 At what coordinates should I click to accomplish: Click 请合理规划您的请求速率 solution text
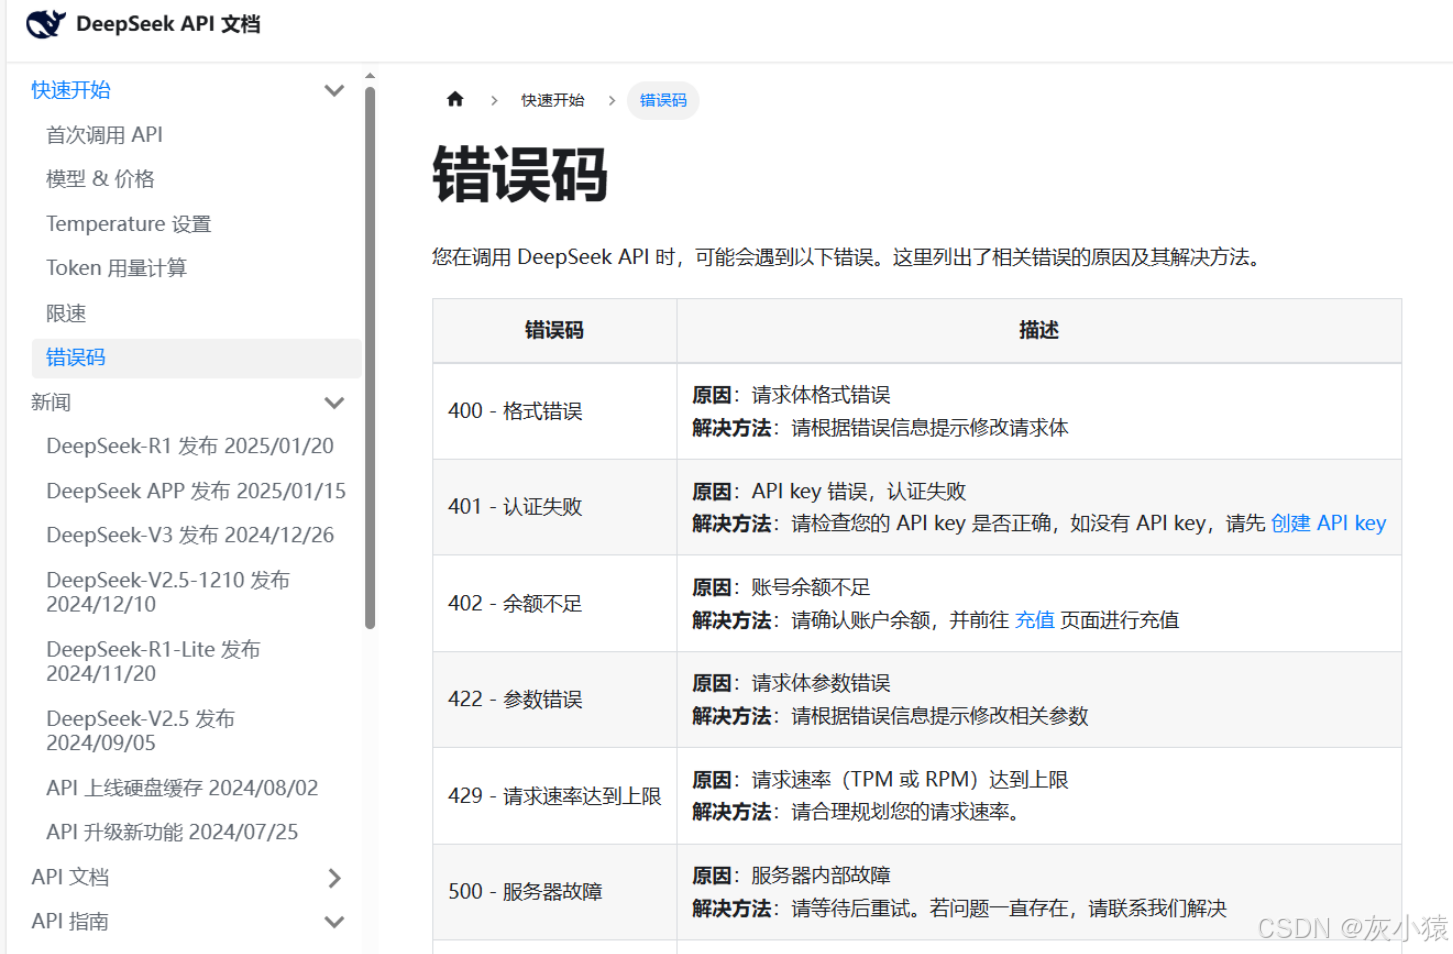tap(906, 811)
